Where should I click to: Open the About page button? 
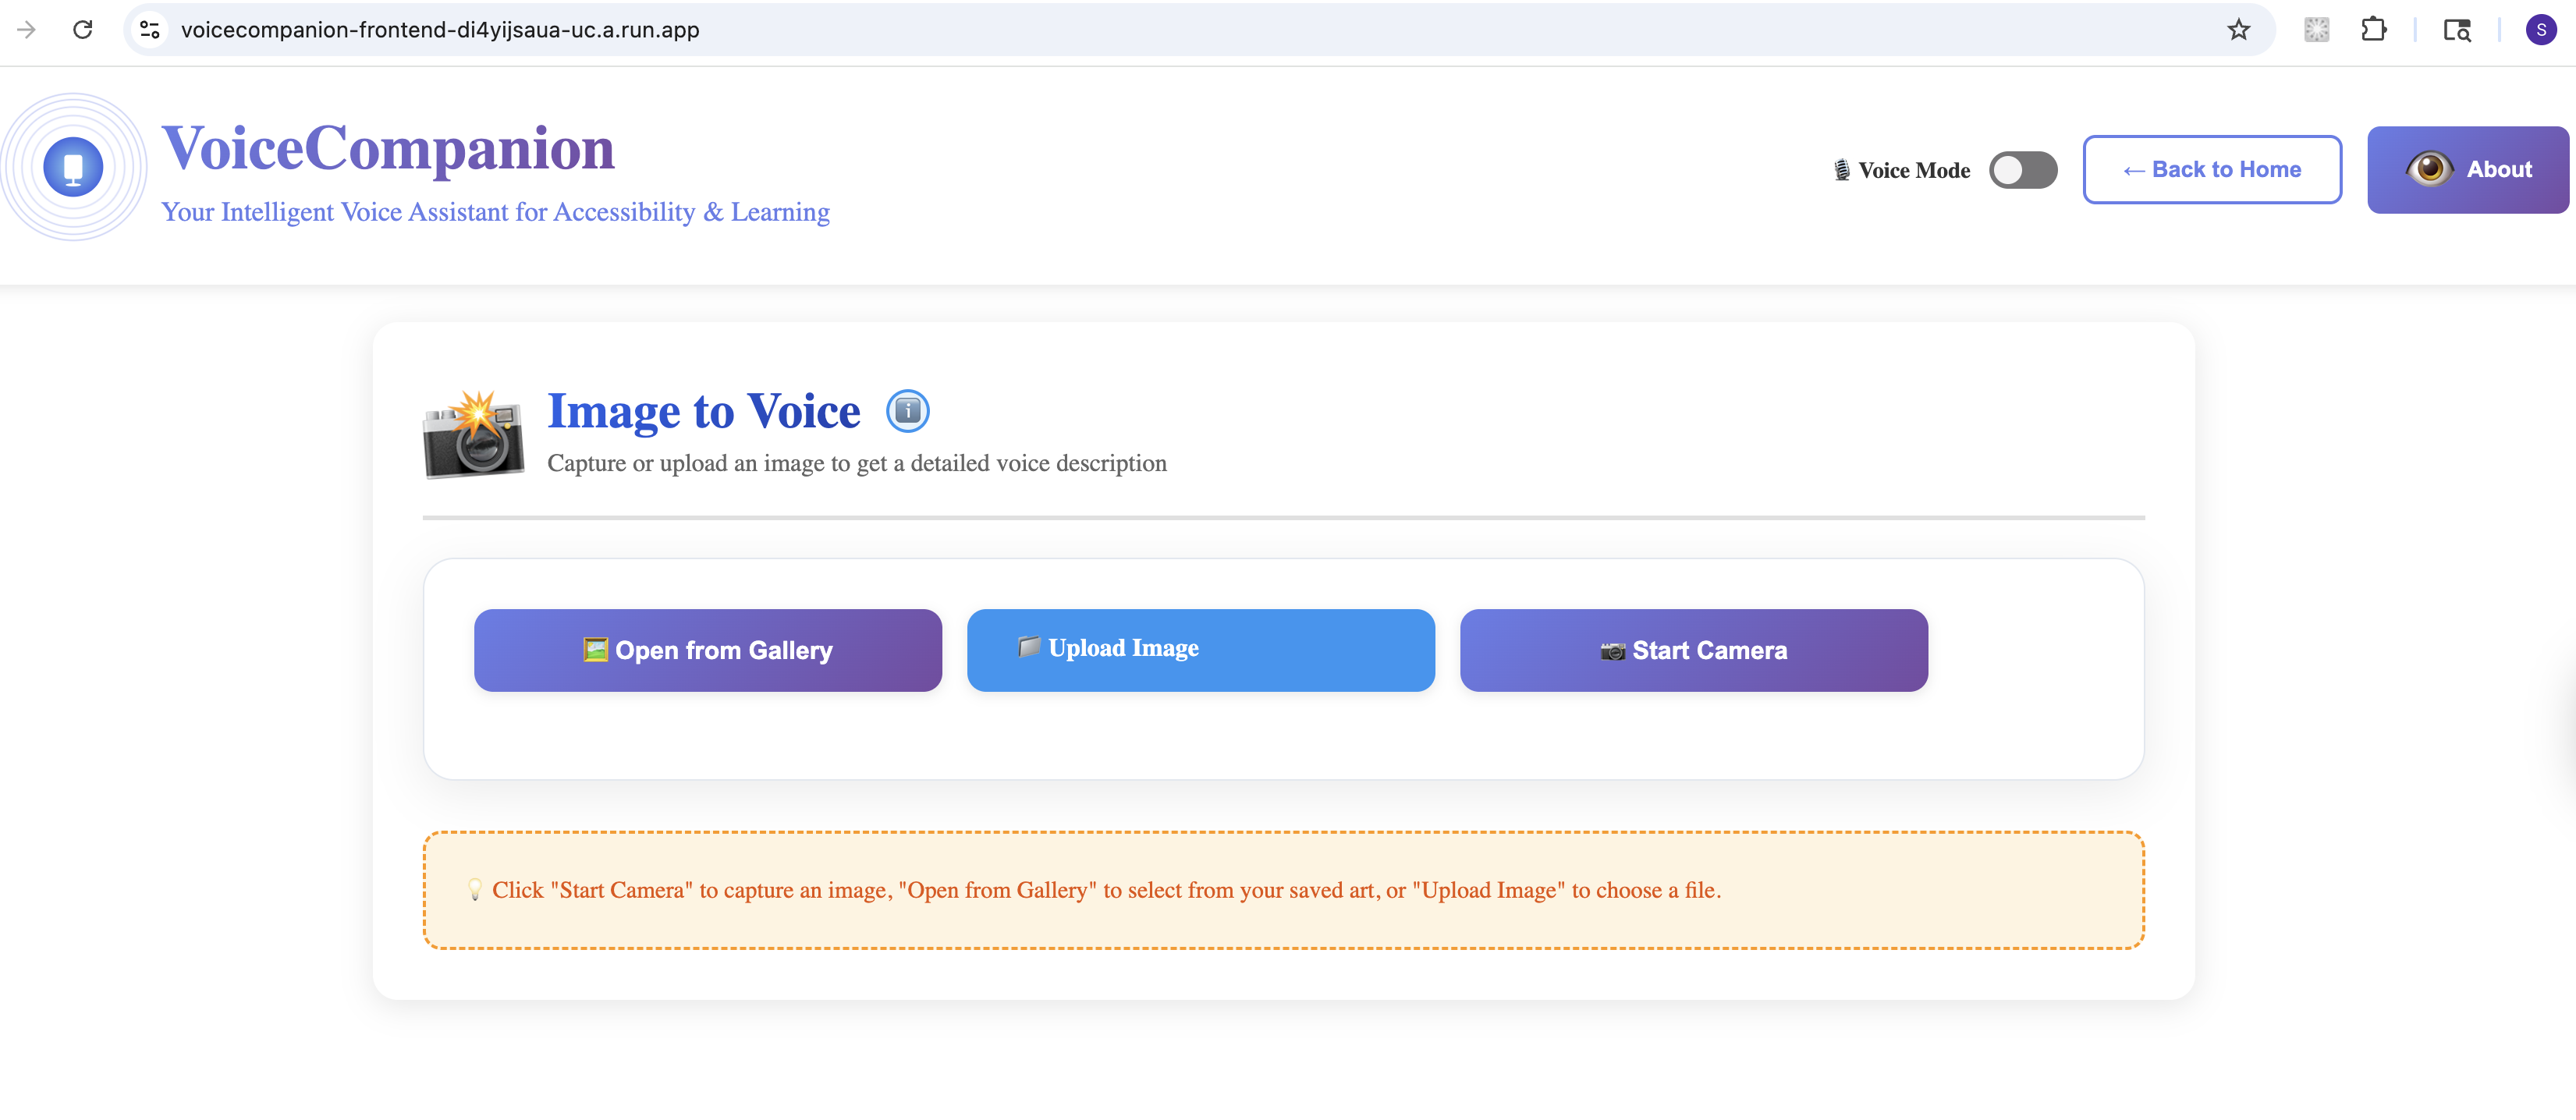(x=2467, y=170)
